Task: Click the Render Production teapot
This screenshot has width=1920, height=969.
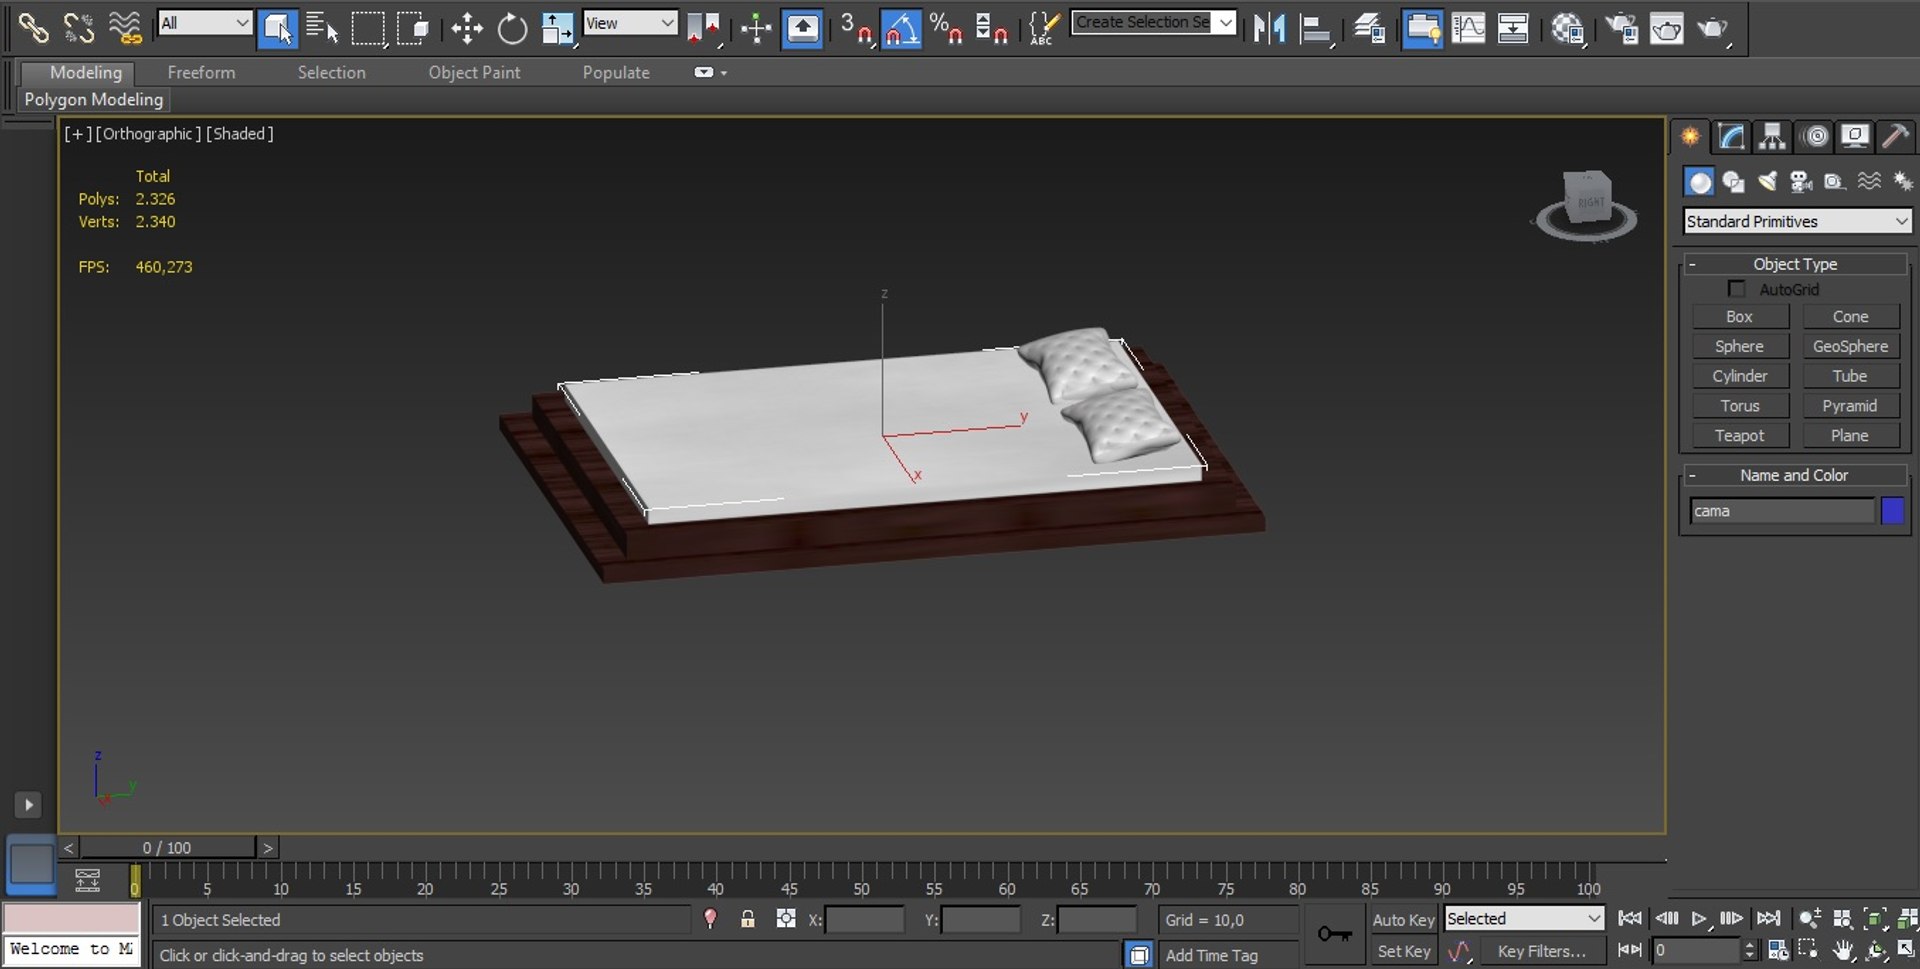Action: [x=1713, y=28]
